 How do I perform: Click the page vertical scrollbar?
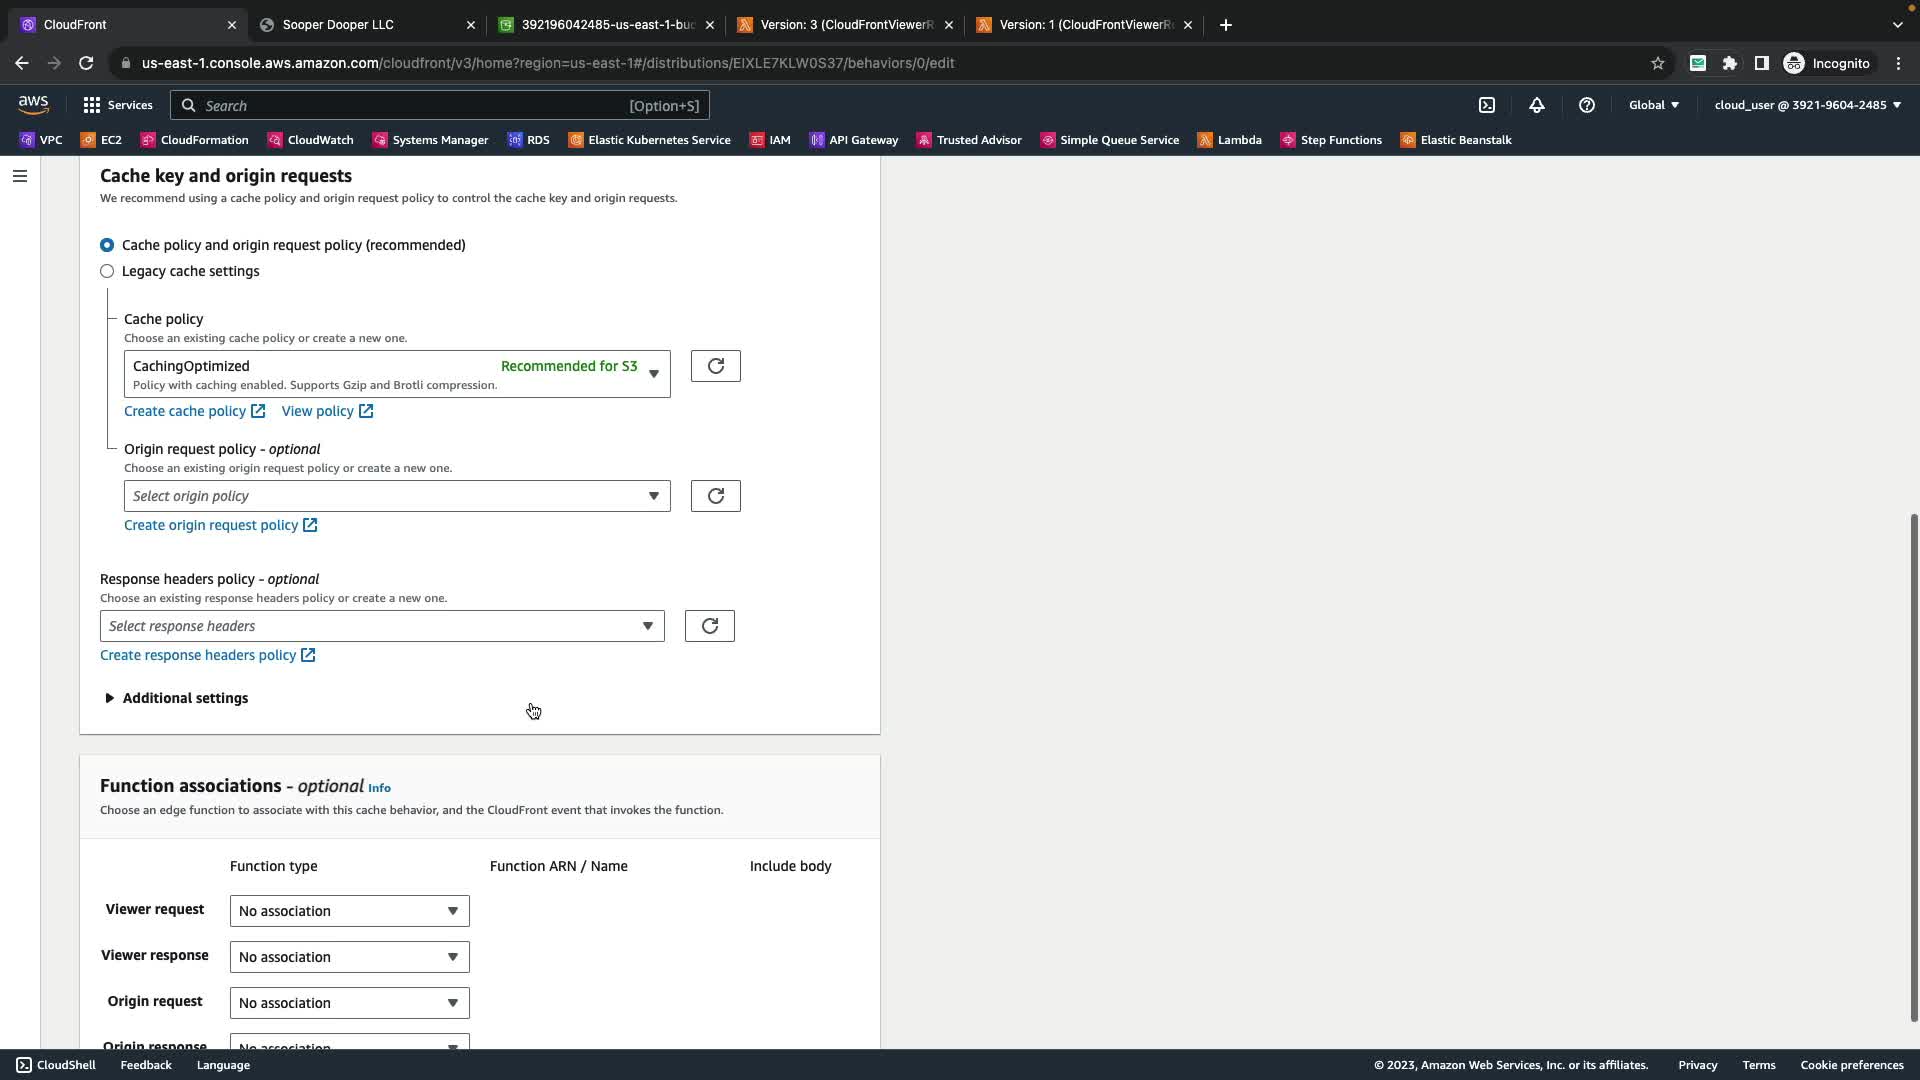pyautogui.click(x=1914, y=766)
